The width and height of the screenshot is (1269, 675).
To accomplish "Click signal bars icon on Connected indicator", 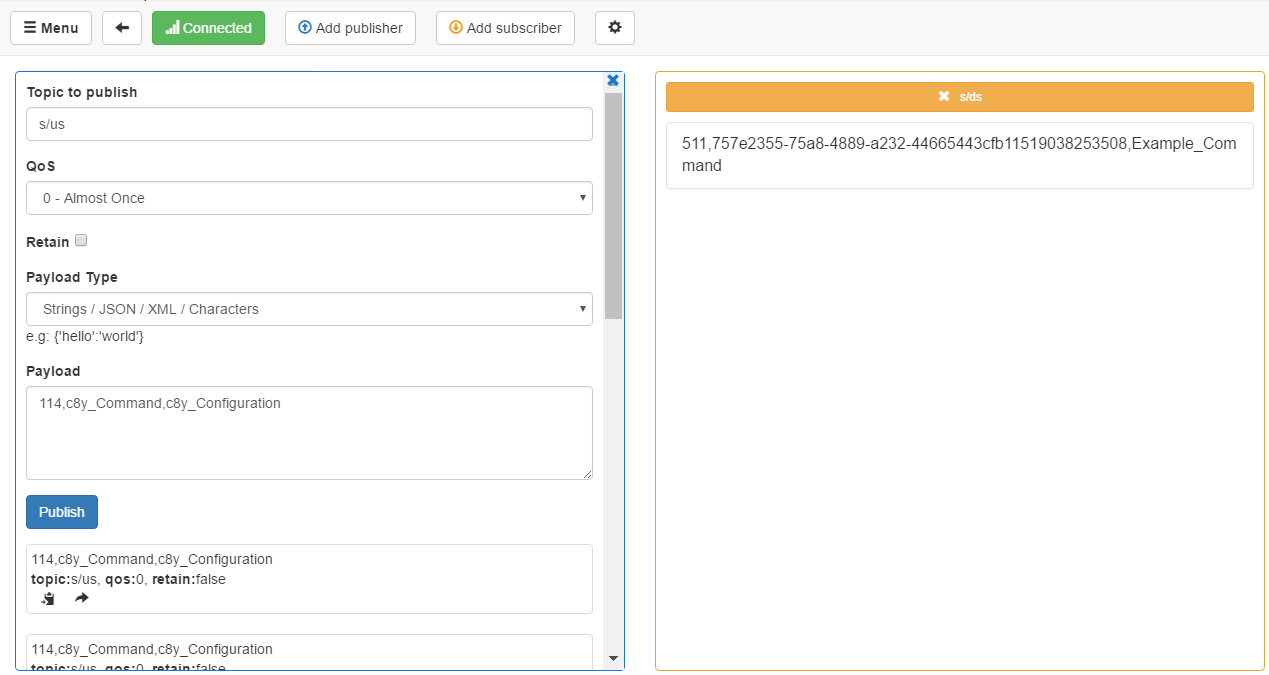I will (x=172, y=28).
